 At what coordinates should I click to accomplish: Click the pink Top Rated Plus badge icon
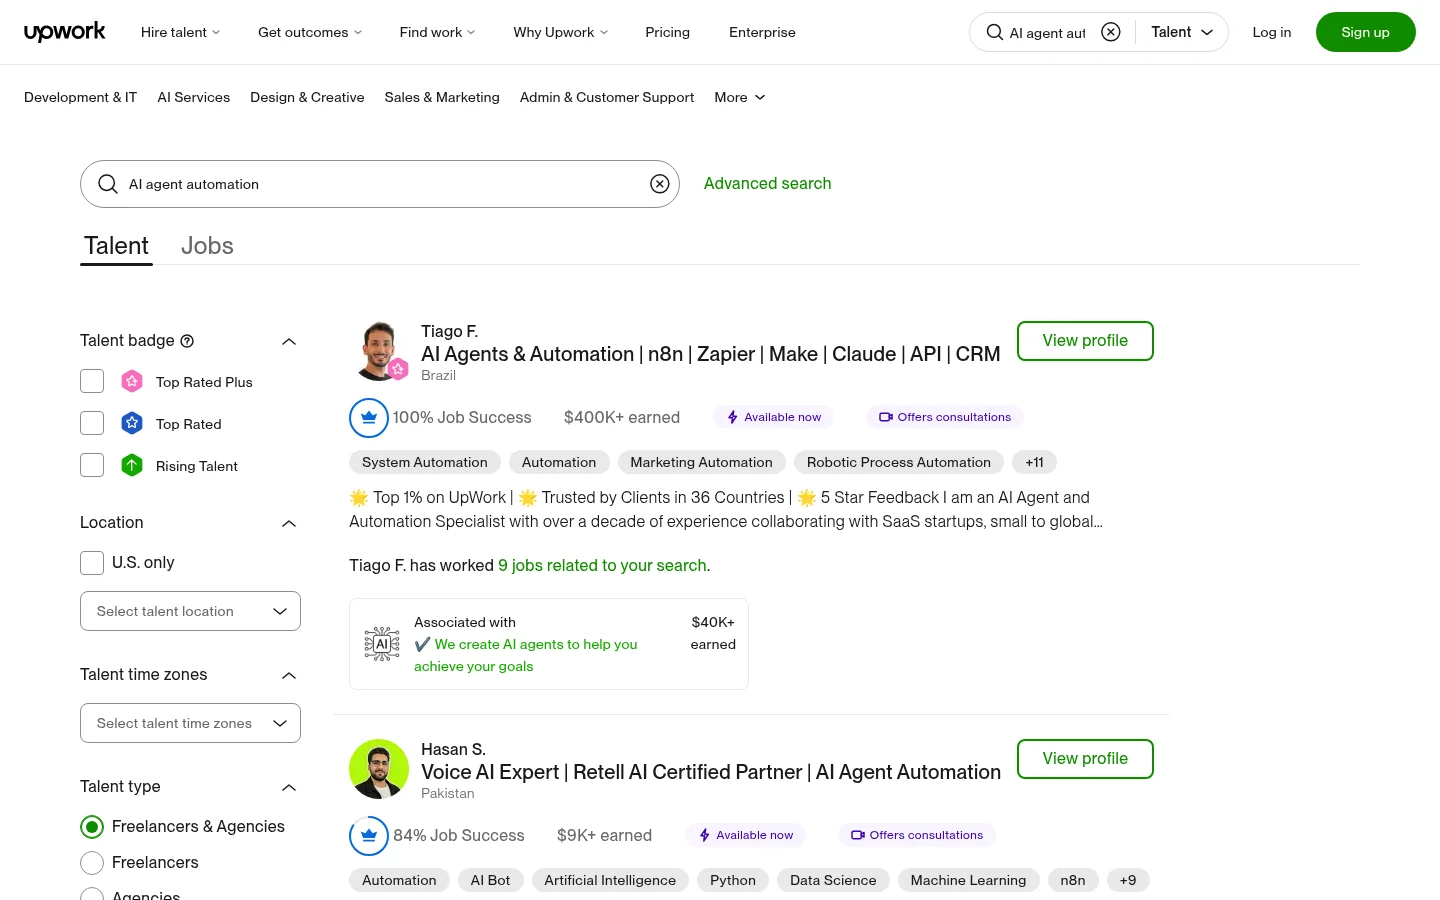tap(132, 381)
